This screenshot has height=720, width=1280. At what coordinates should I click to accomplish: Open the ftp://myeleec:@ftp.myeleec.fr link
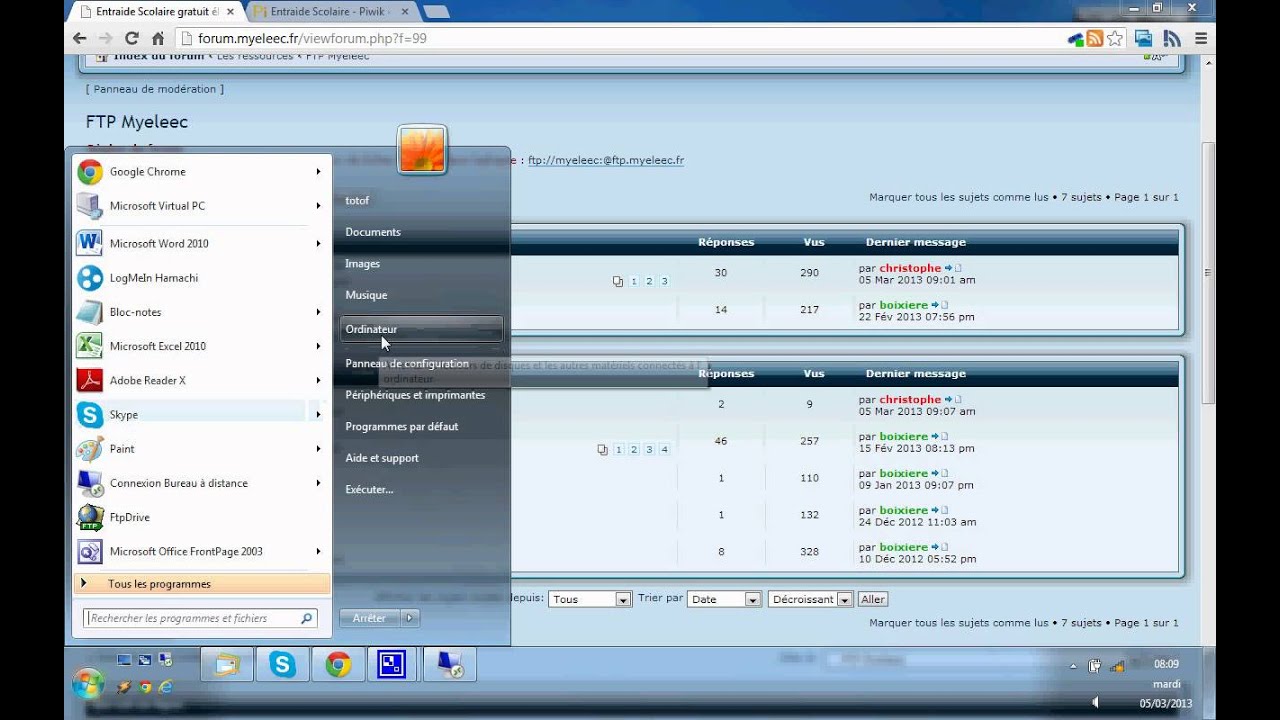[606, 160]
